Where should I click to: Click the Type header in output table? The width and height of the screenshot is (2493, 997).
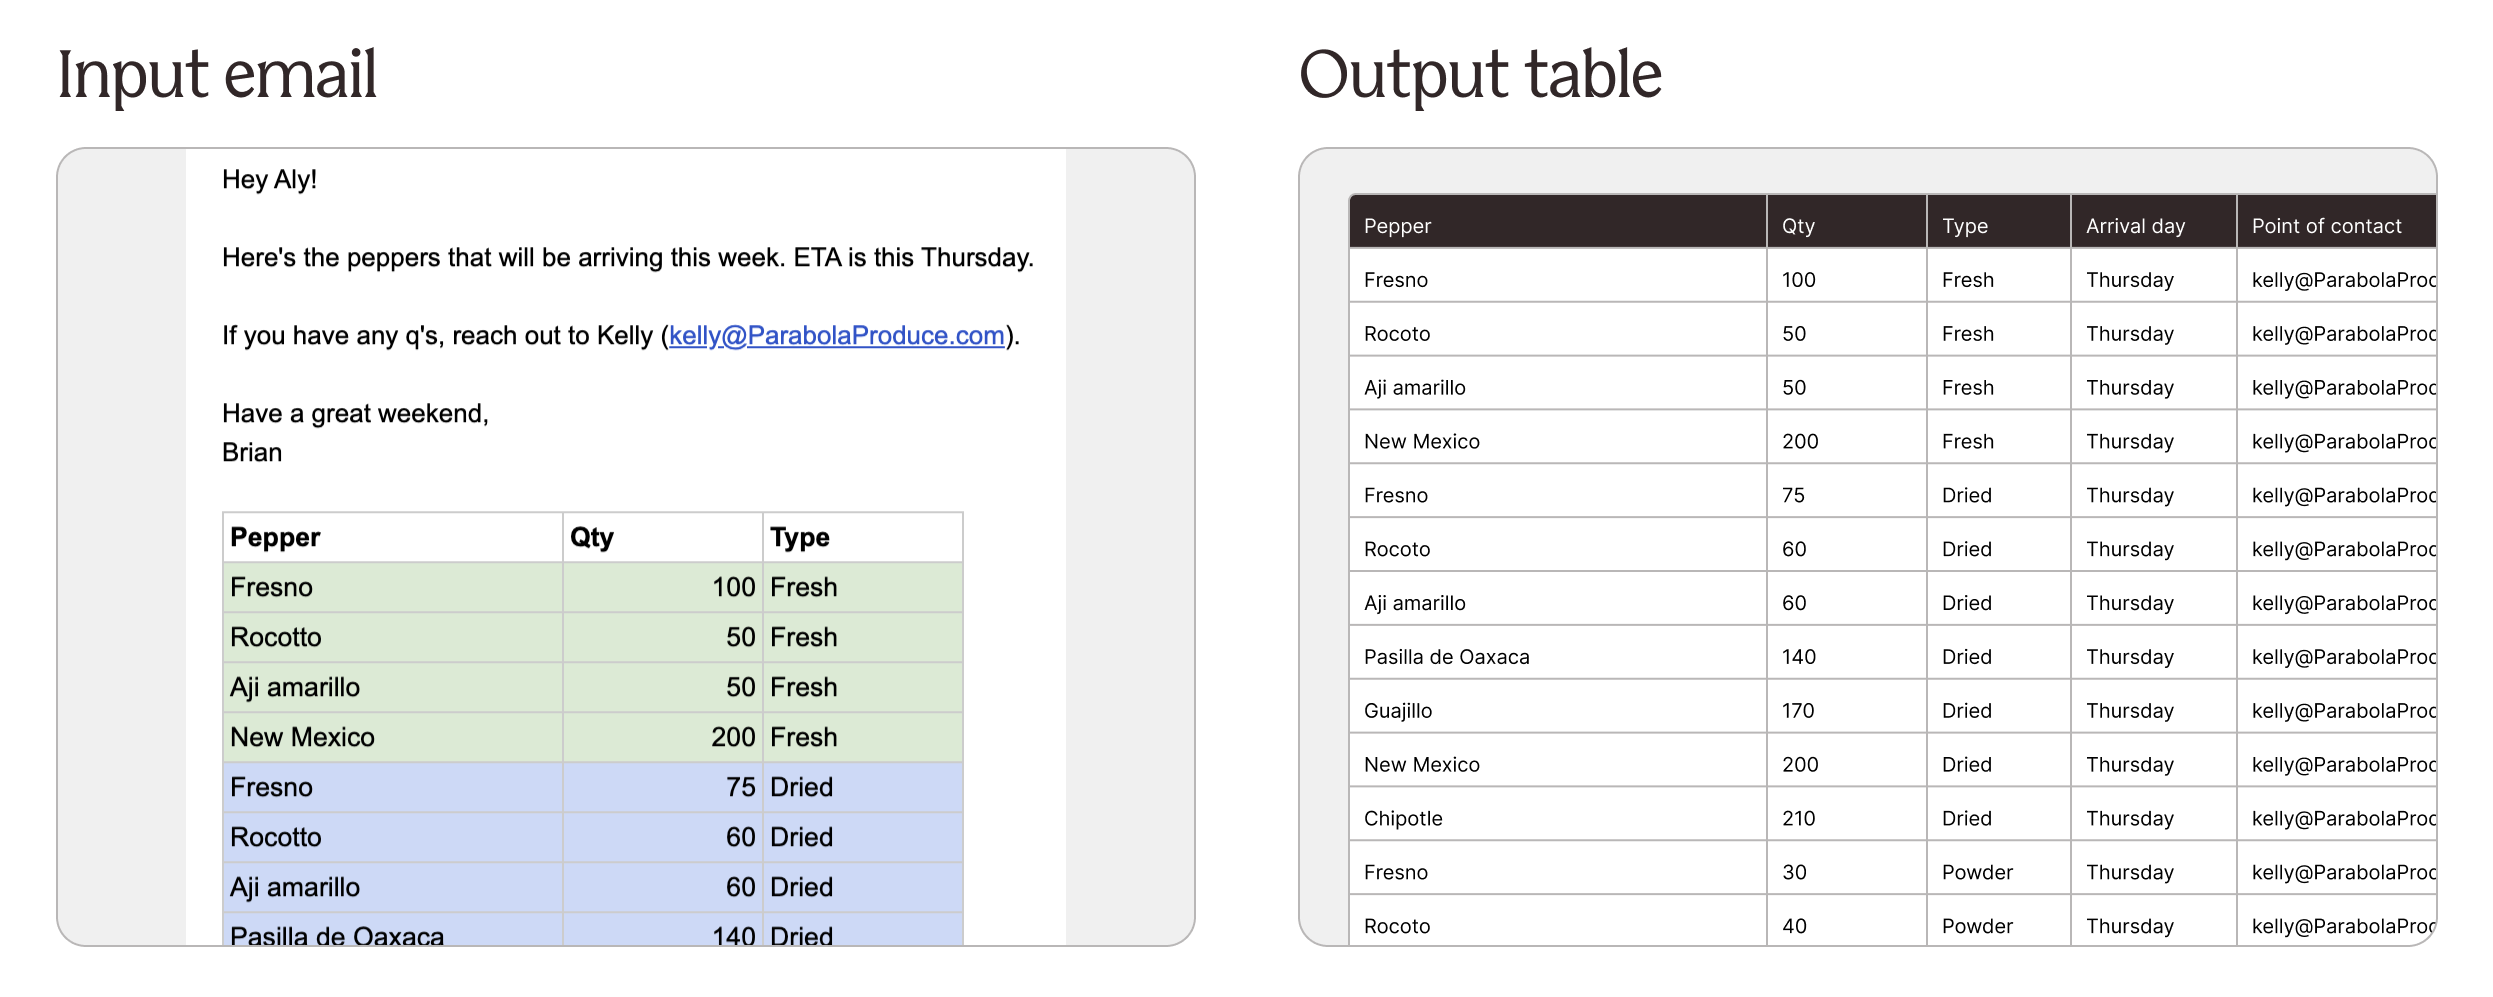click(x=1964, y=226)
